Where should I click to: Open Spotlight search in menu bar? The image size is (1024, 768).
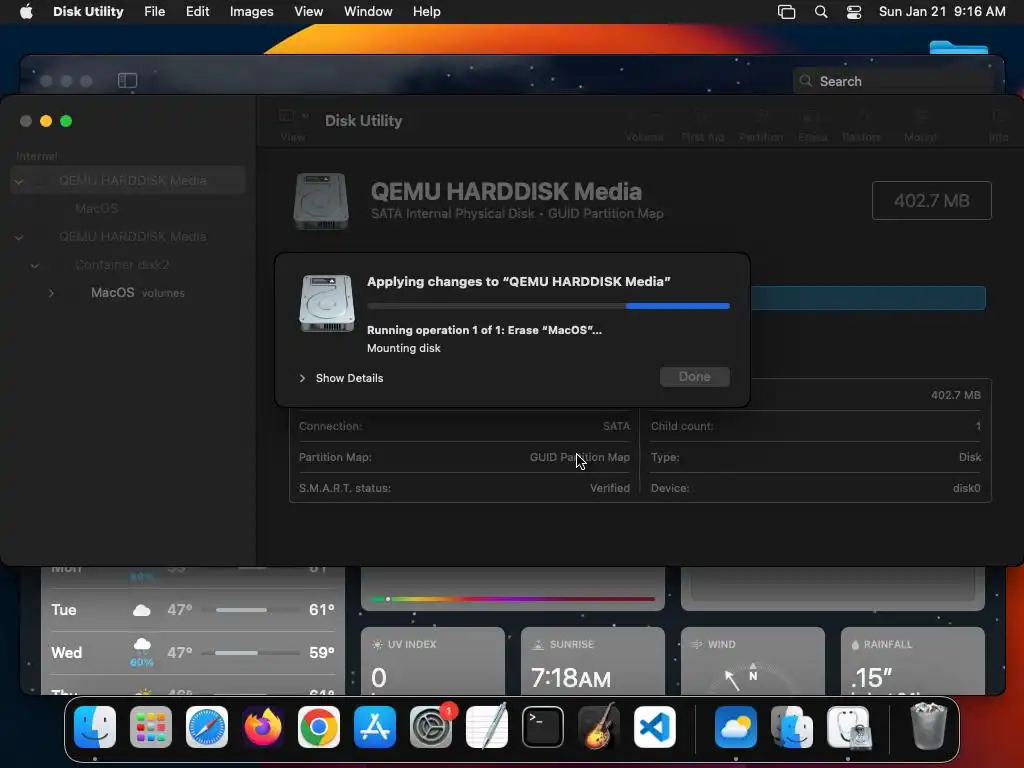821,12
